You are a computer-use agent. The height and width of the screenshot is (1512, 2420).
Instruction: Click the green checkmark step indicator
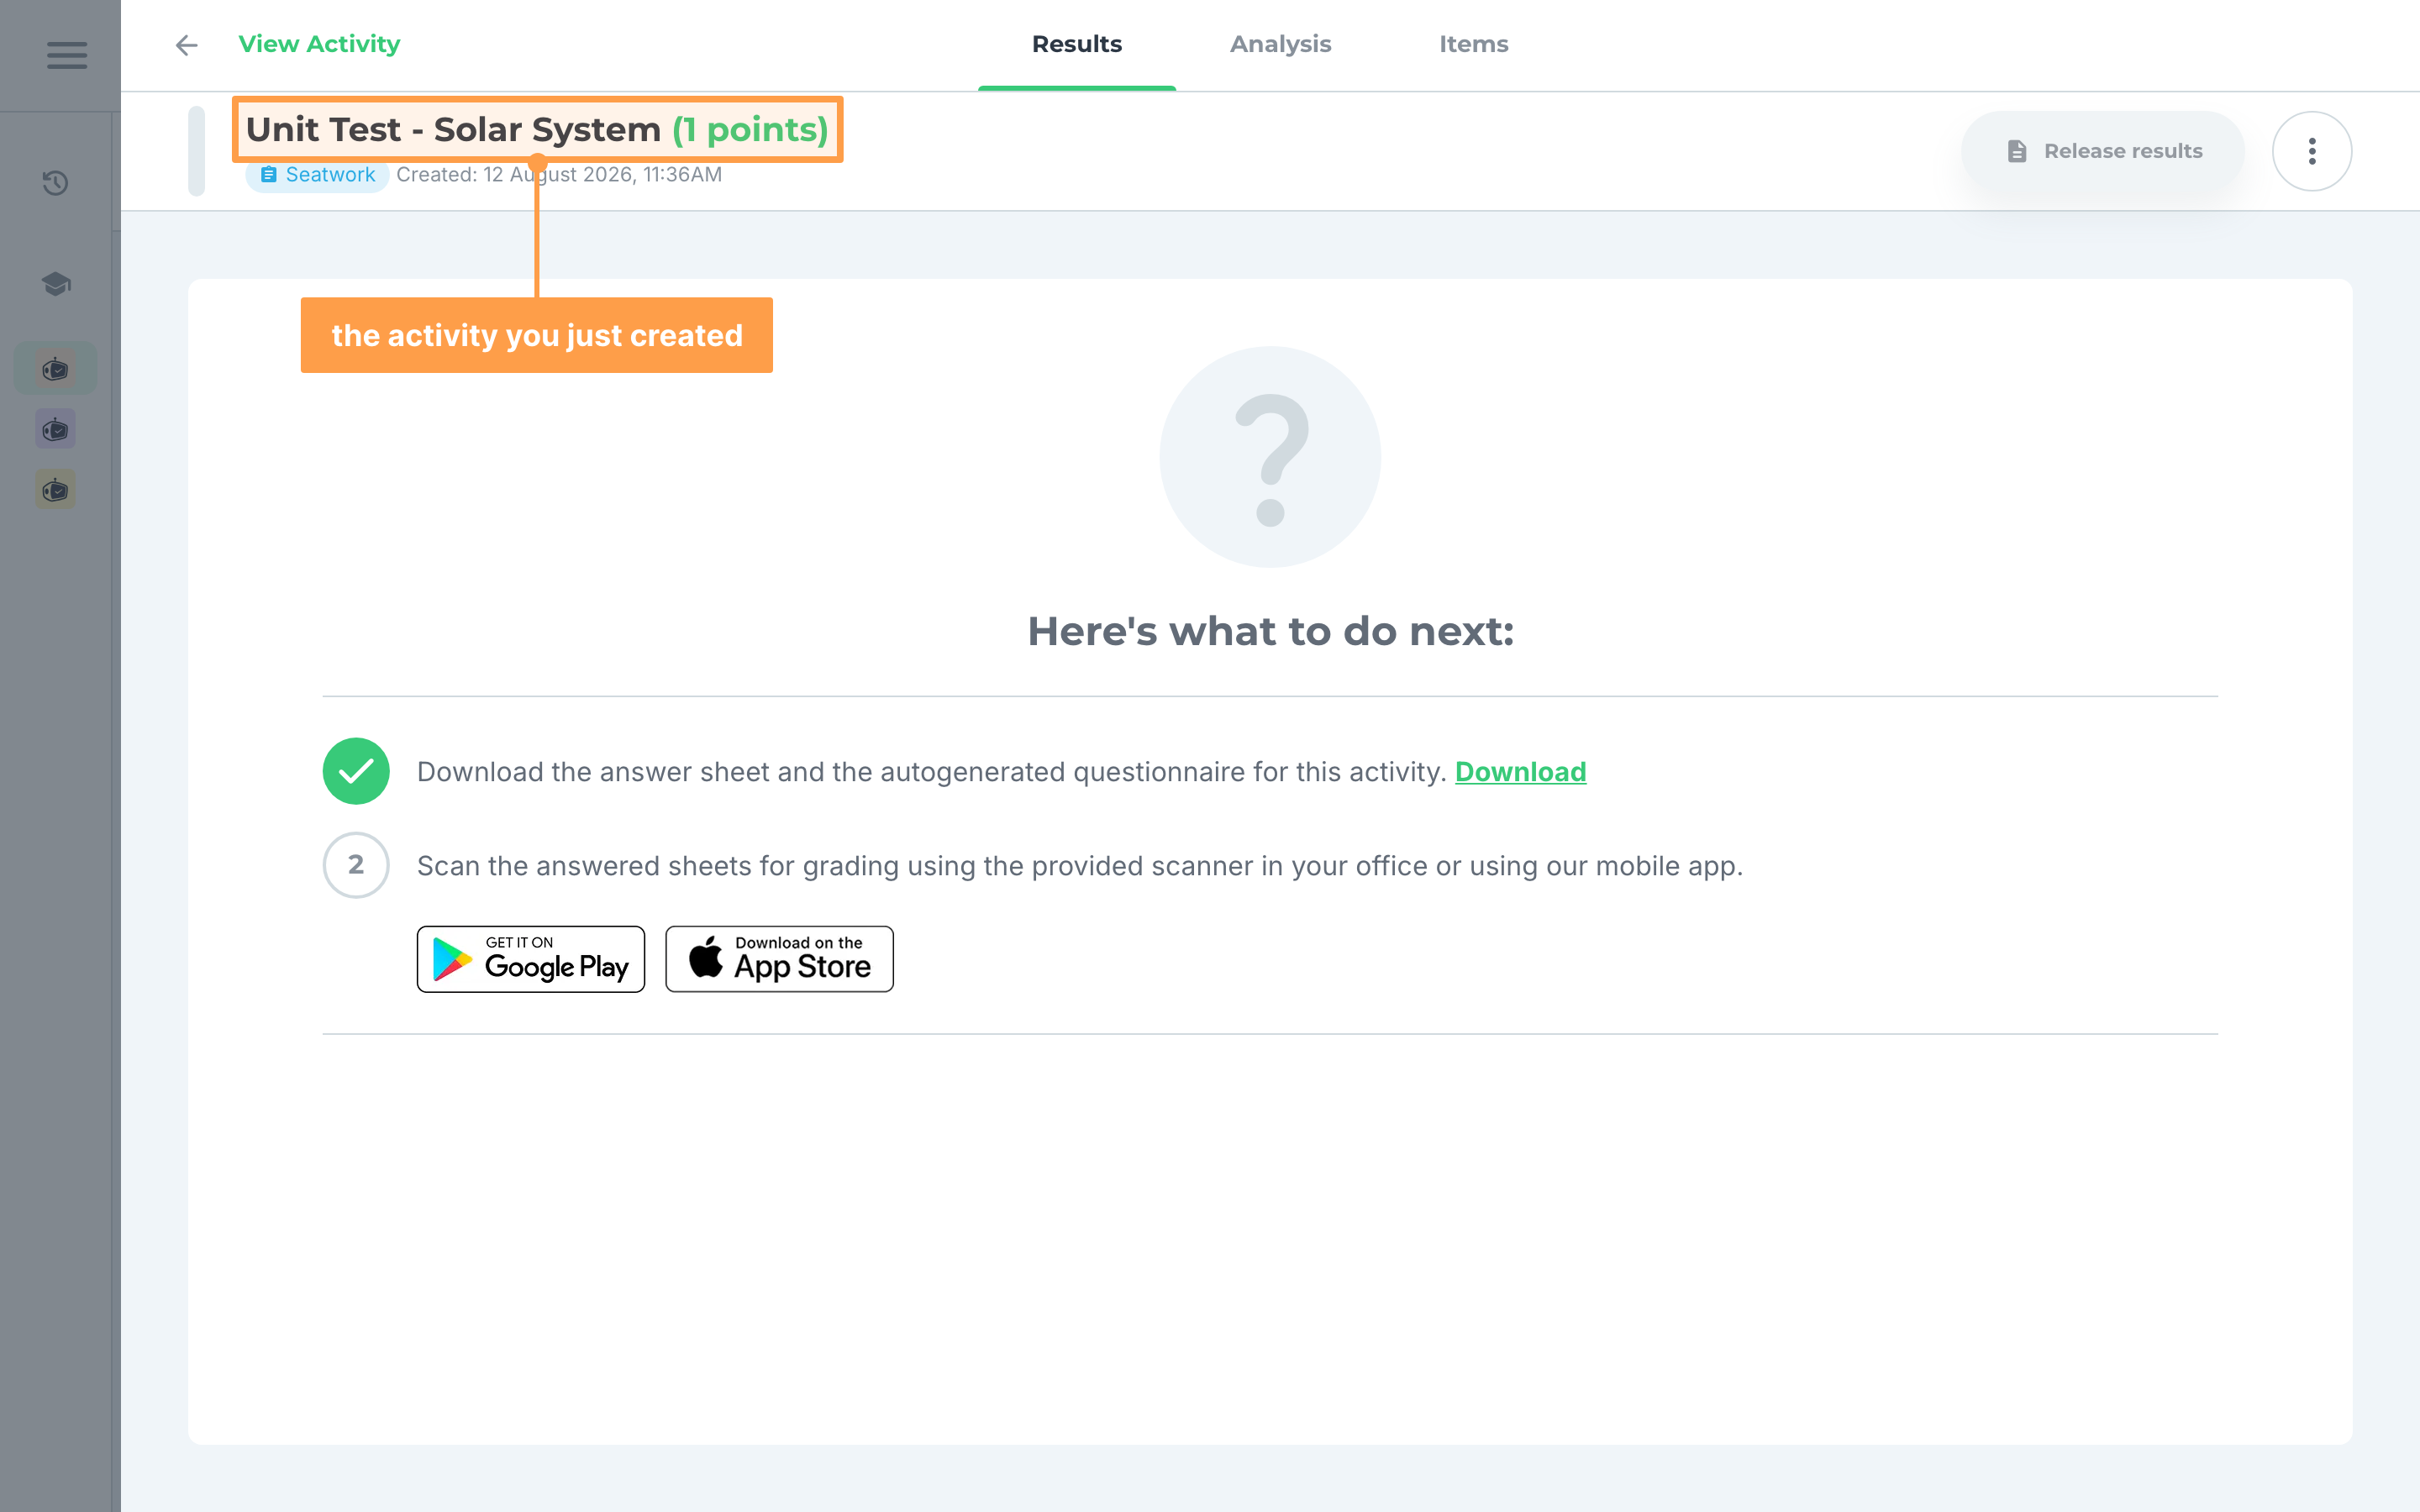pyautogui.click(x=356, y=771)
